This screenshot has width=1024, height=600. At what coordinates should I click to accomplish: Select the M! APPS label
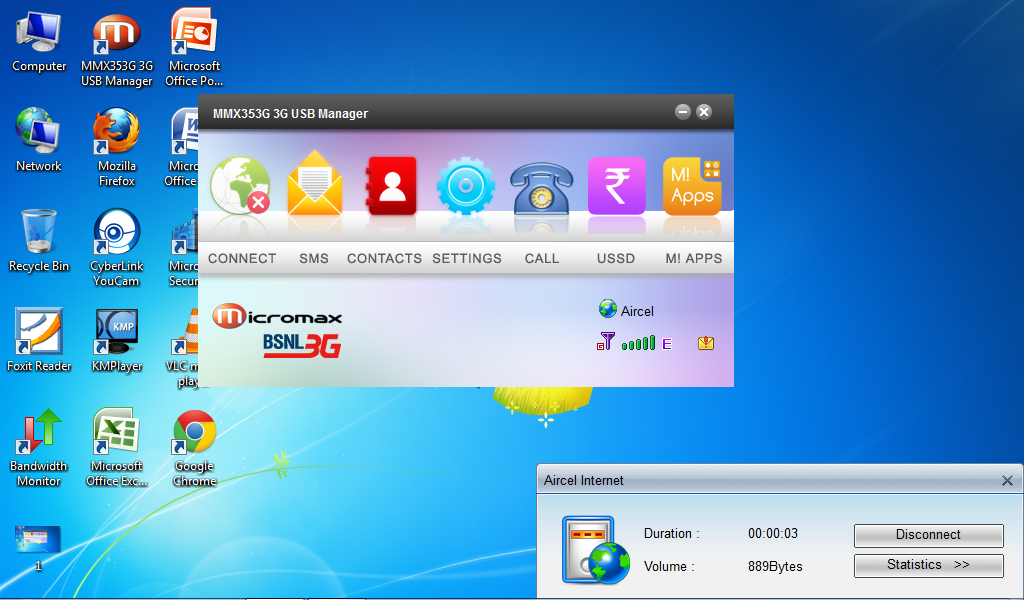point(694,259)
